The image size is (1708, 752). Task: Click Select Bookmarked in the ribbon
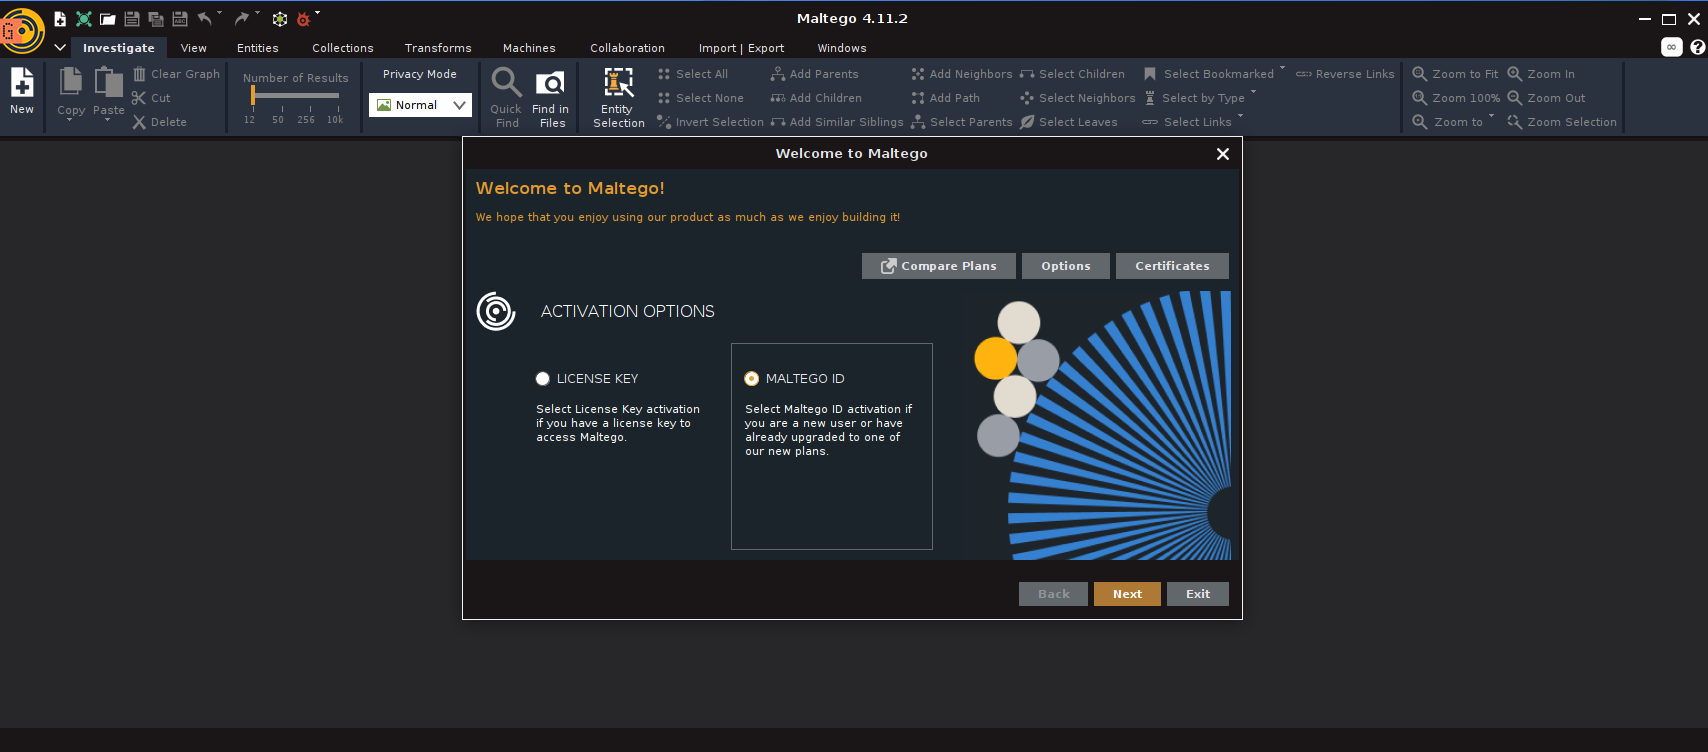pyautogui.click(x=1209, y=74)
